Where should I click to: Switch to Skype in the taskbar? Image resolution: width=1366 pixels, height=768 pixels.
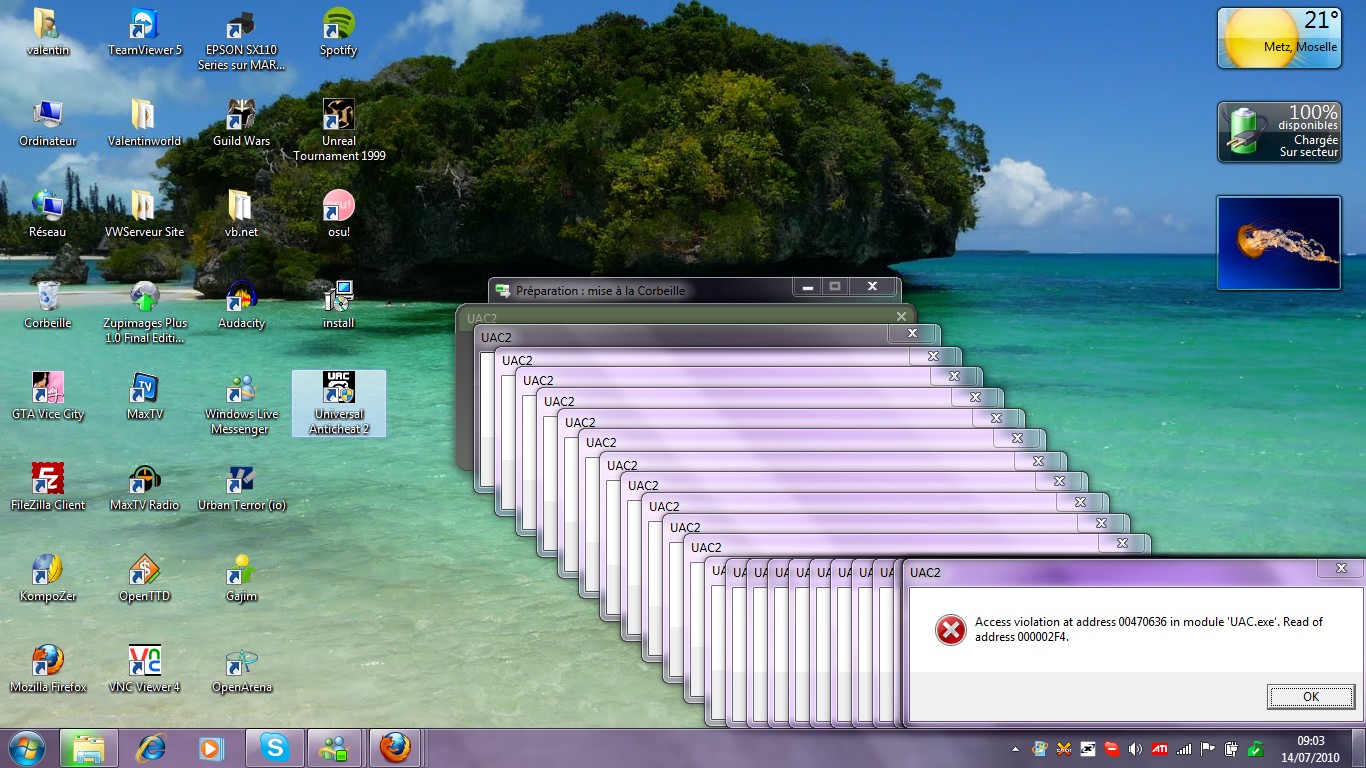pyautogui.click(x=274, y=748)
